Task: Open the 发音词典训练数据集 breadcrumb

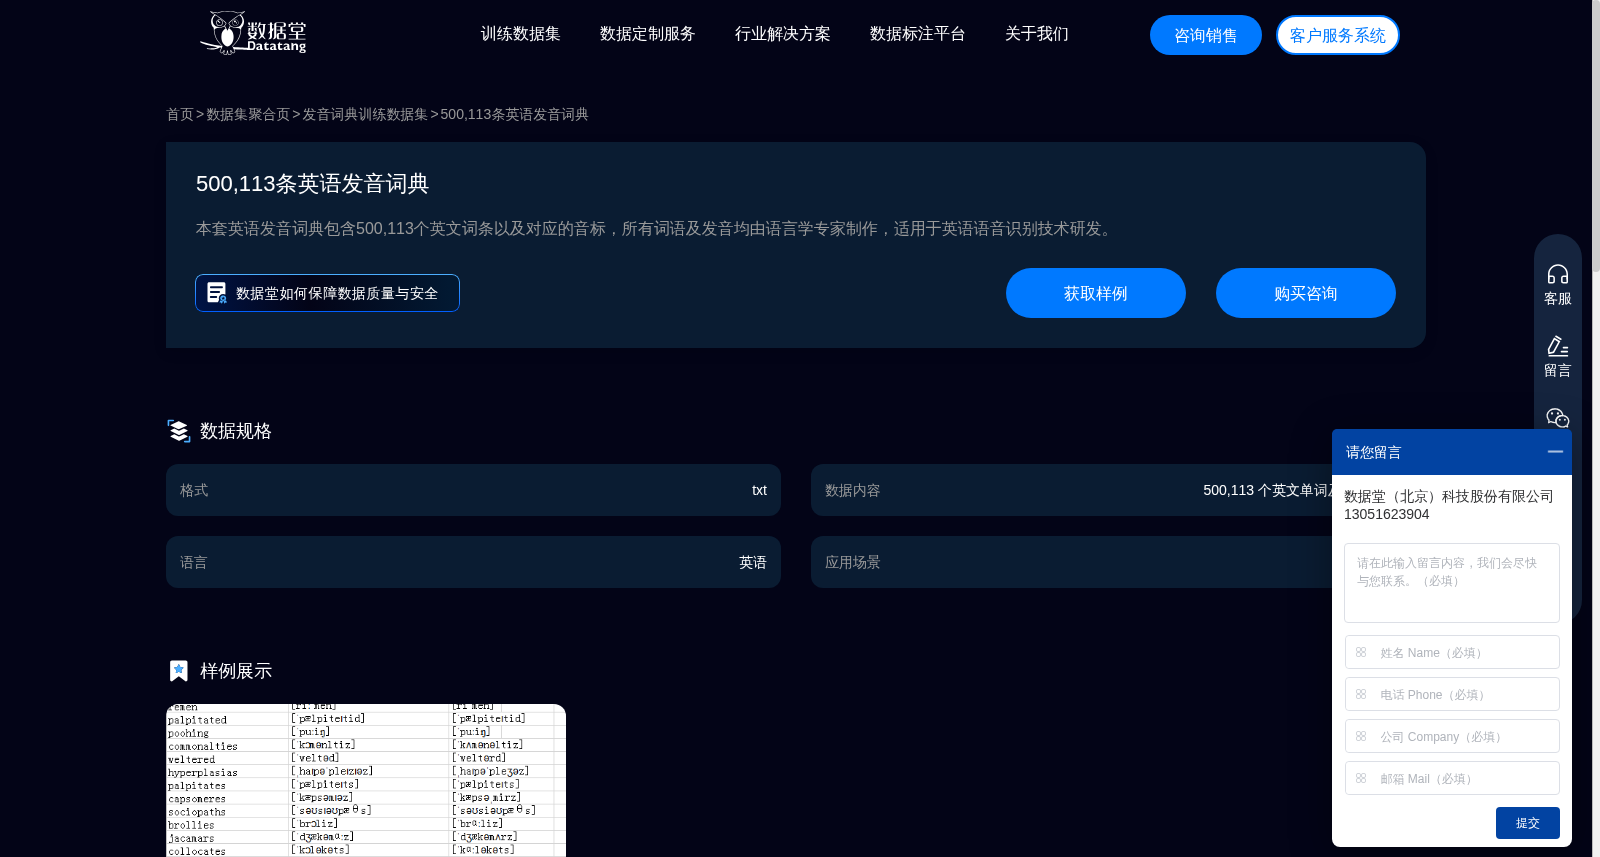Action: (365, 114)
